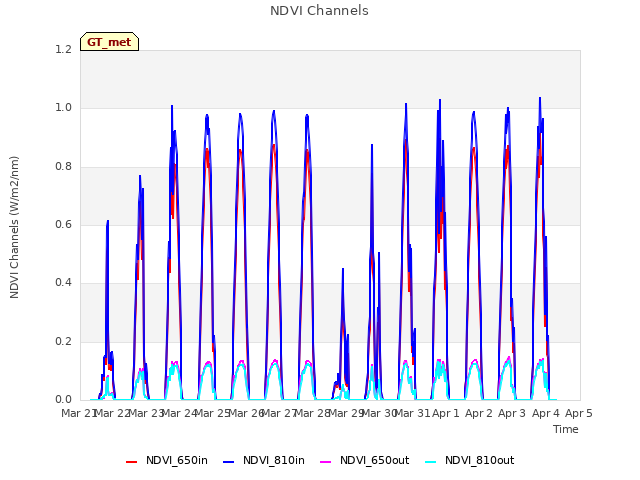640x480 pixels.
Task: Click the 0.4 y-axis tick label
Action: [63, 282]
